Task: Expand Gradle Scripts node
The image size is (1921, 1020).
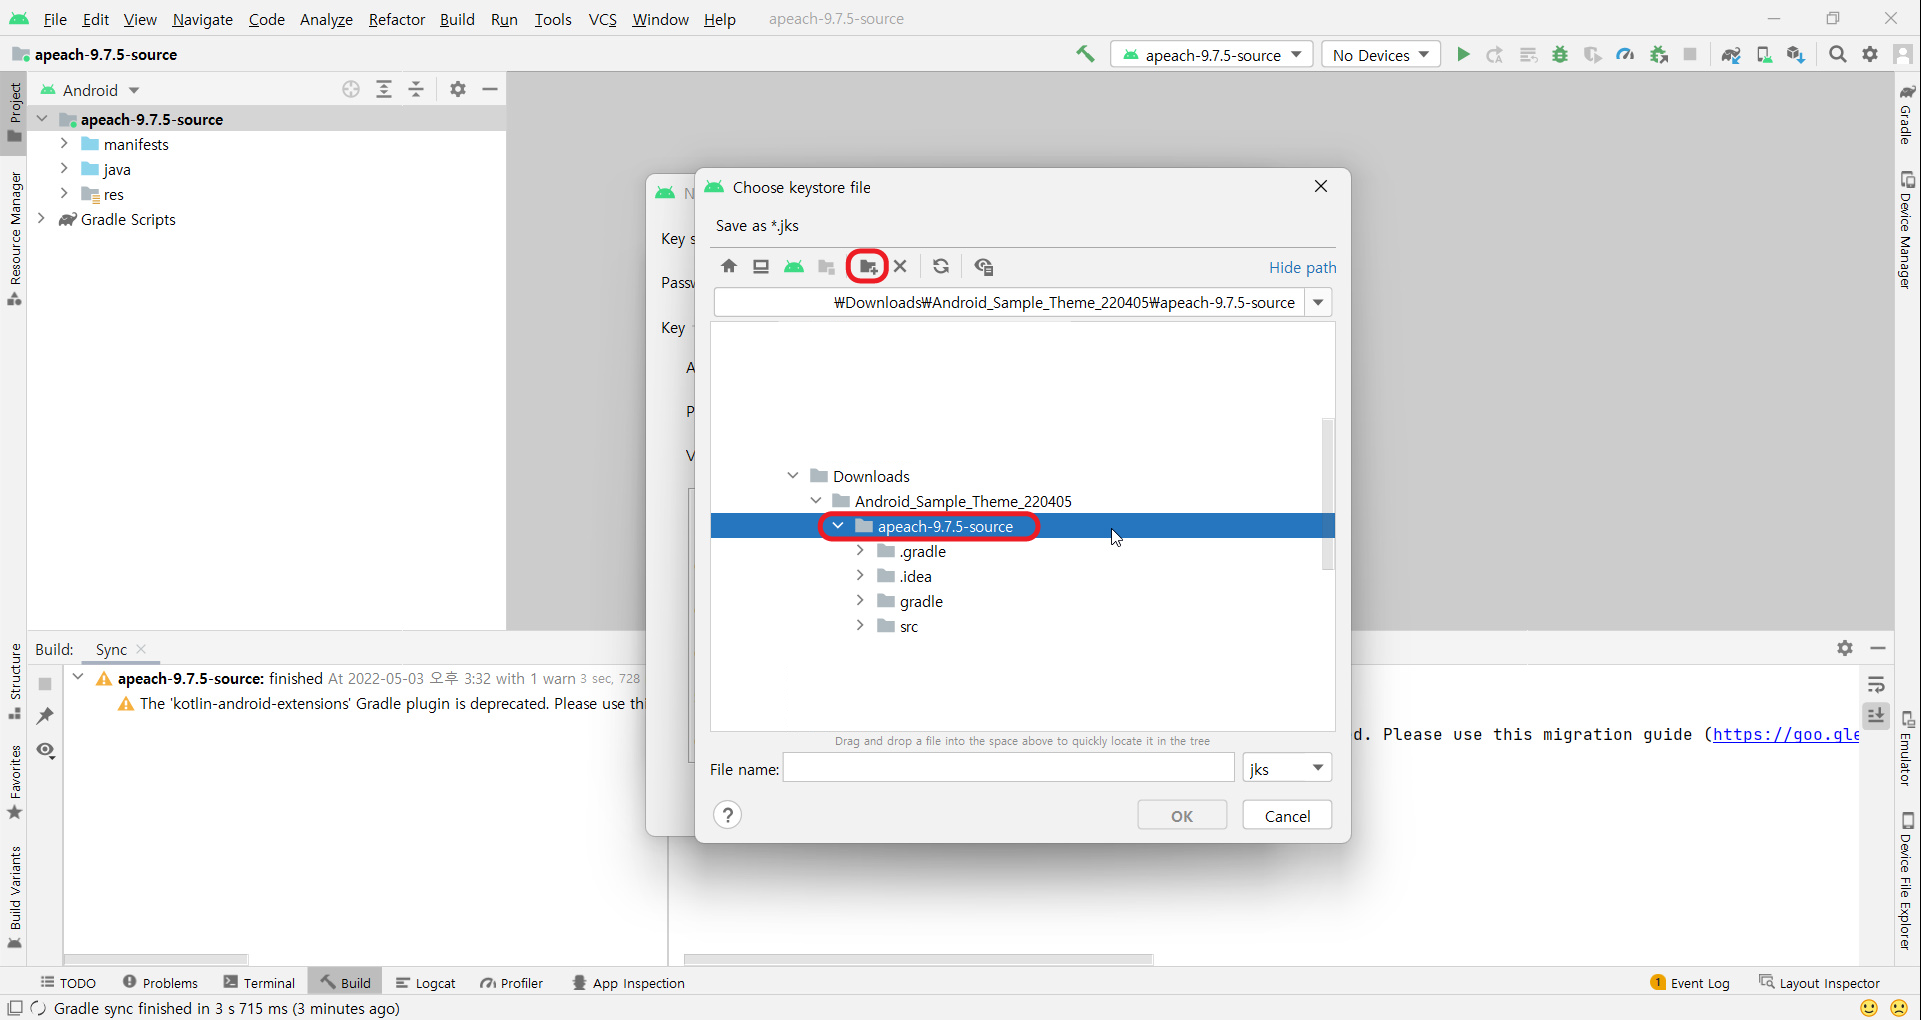Action: (41, 219)
